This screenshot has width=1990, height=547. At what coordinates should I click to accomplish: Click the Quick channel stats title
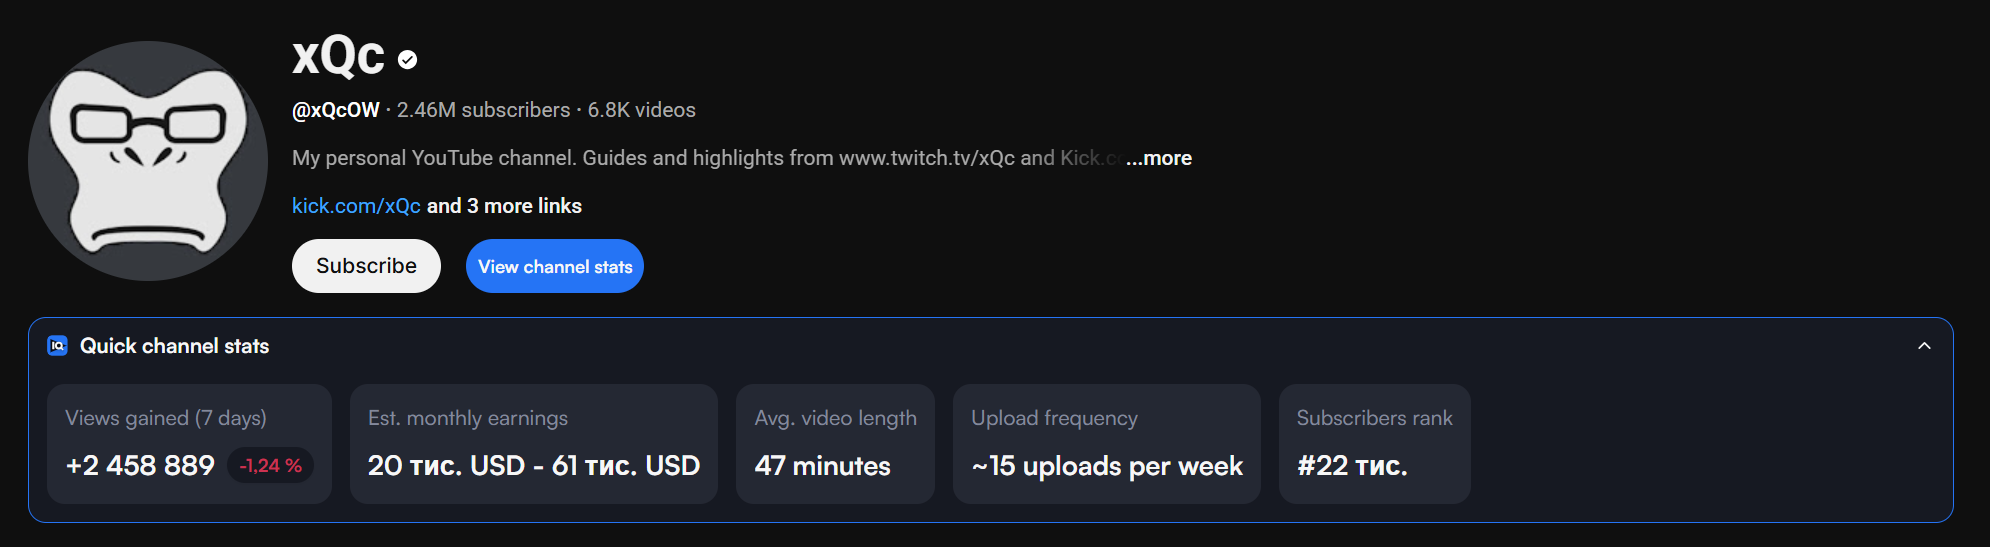click(x=174, y=346)
